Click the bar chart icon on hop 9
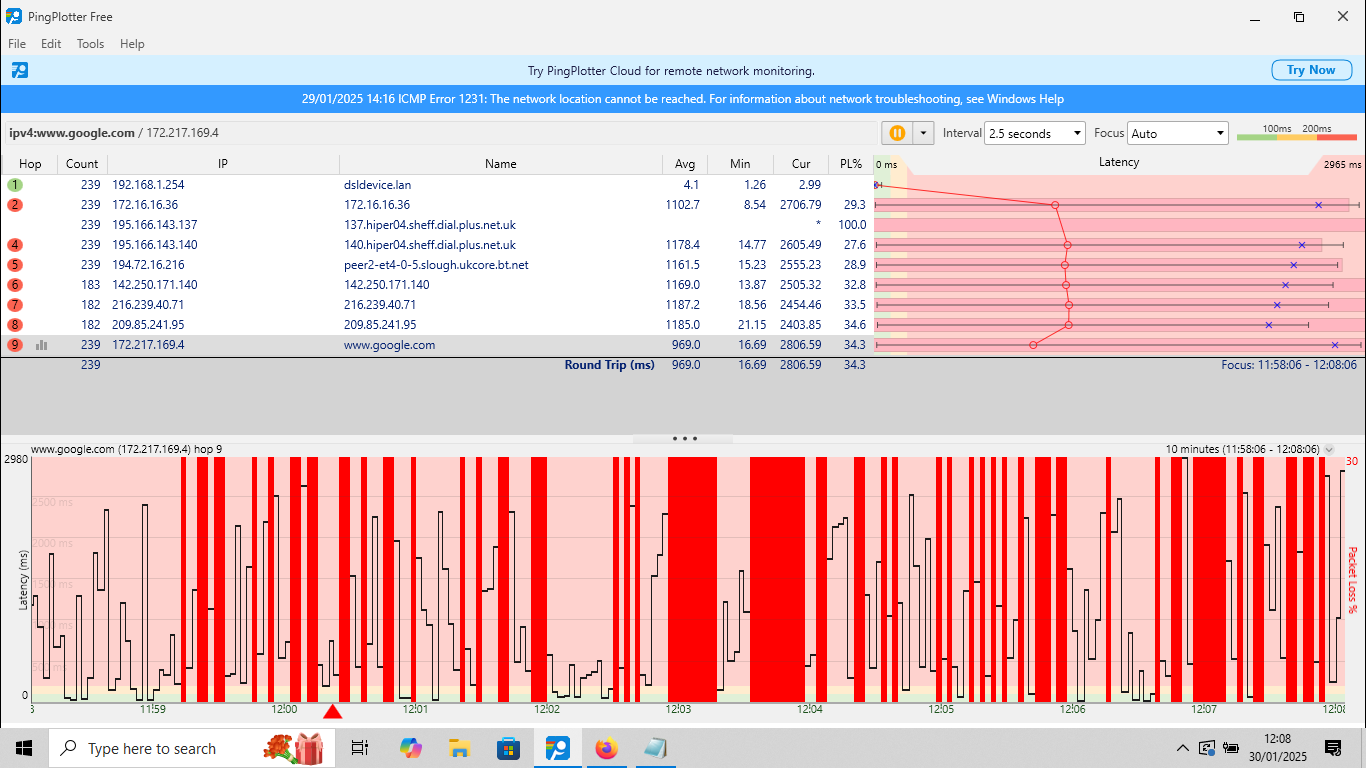 [41, 344]
